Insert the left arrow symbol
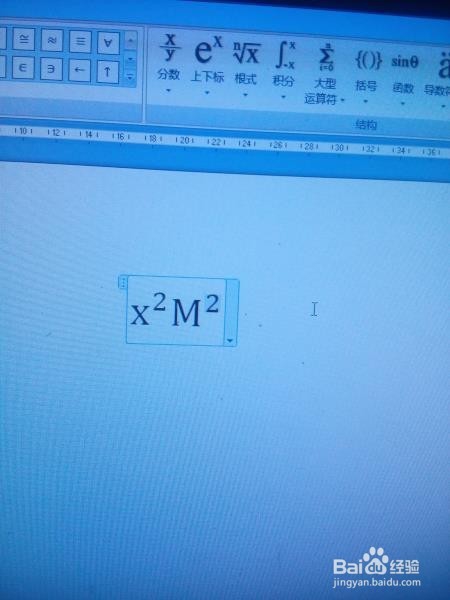The height and width of the screenshot is (600, 450). (x=79, y=70)
